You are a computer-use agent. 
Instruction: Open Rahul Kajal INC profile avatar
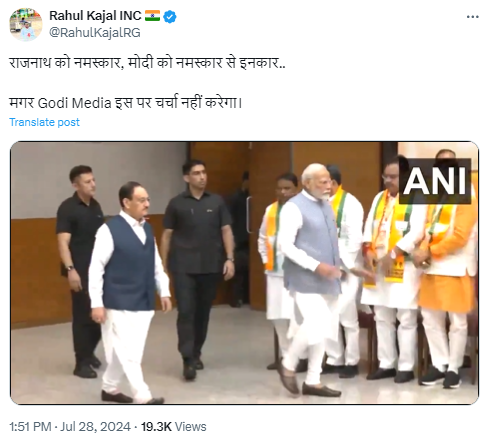click(x=26, y=24)
